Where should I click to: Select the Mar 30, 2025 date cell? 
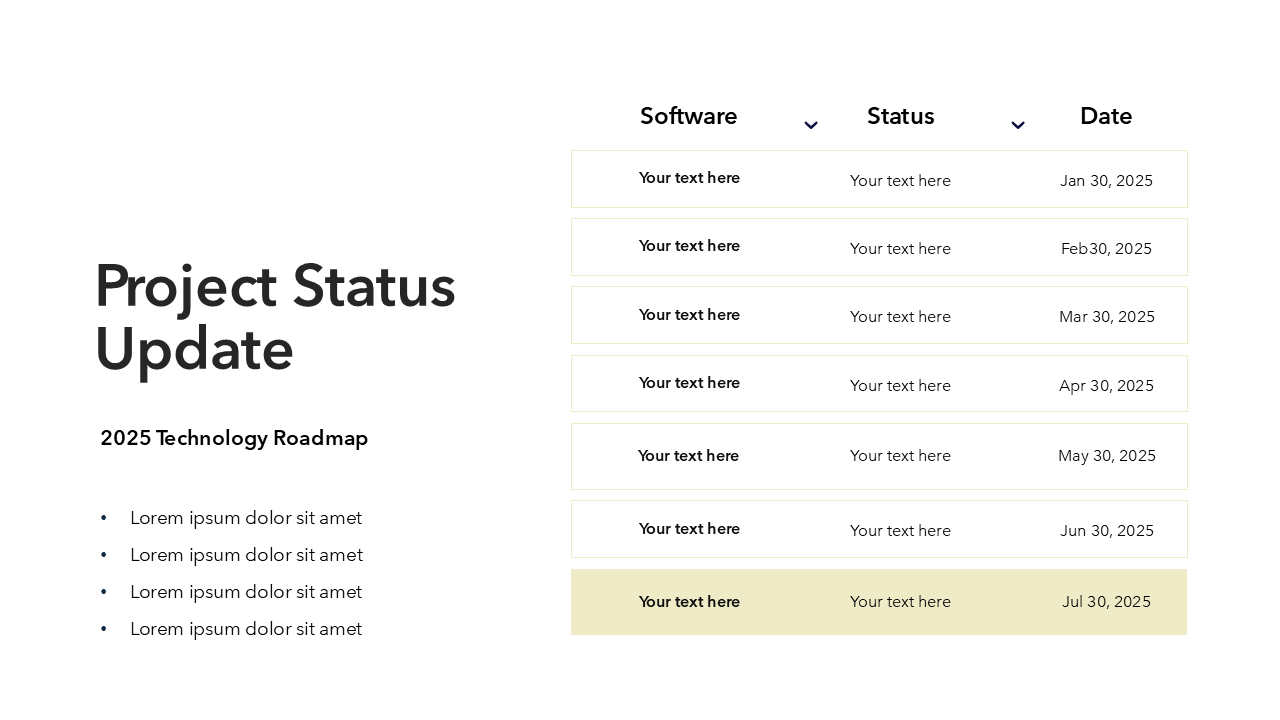click(1106, 317)
